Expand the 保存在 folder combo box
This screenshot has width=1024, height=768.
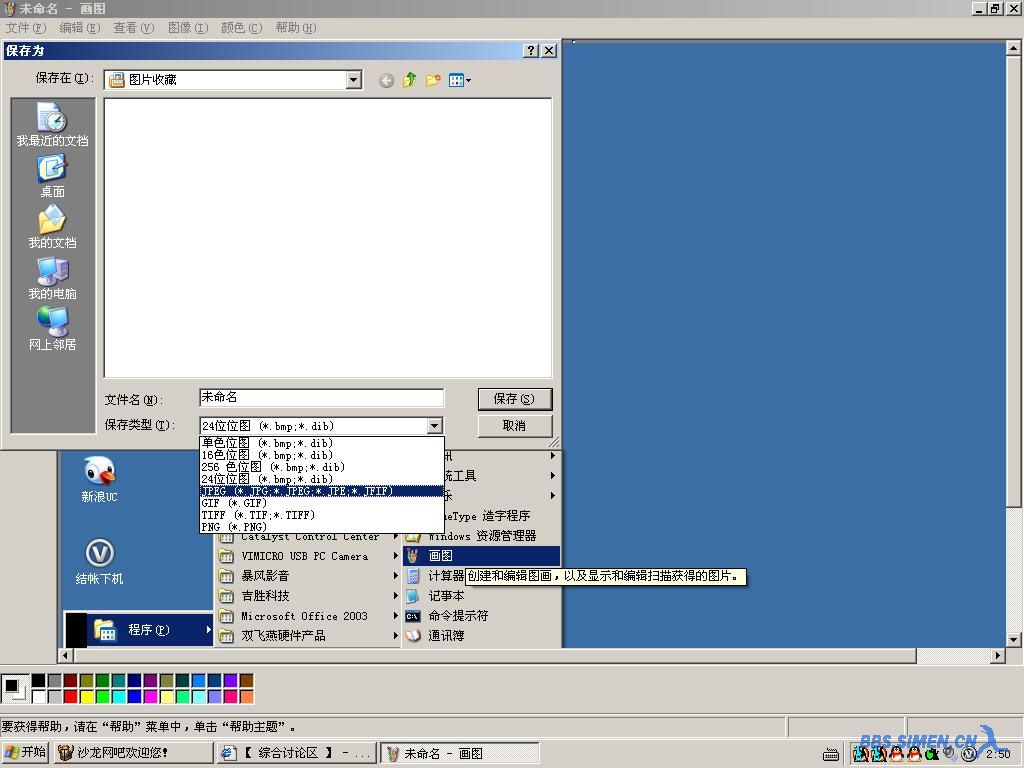click(353, 80)
